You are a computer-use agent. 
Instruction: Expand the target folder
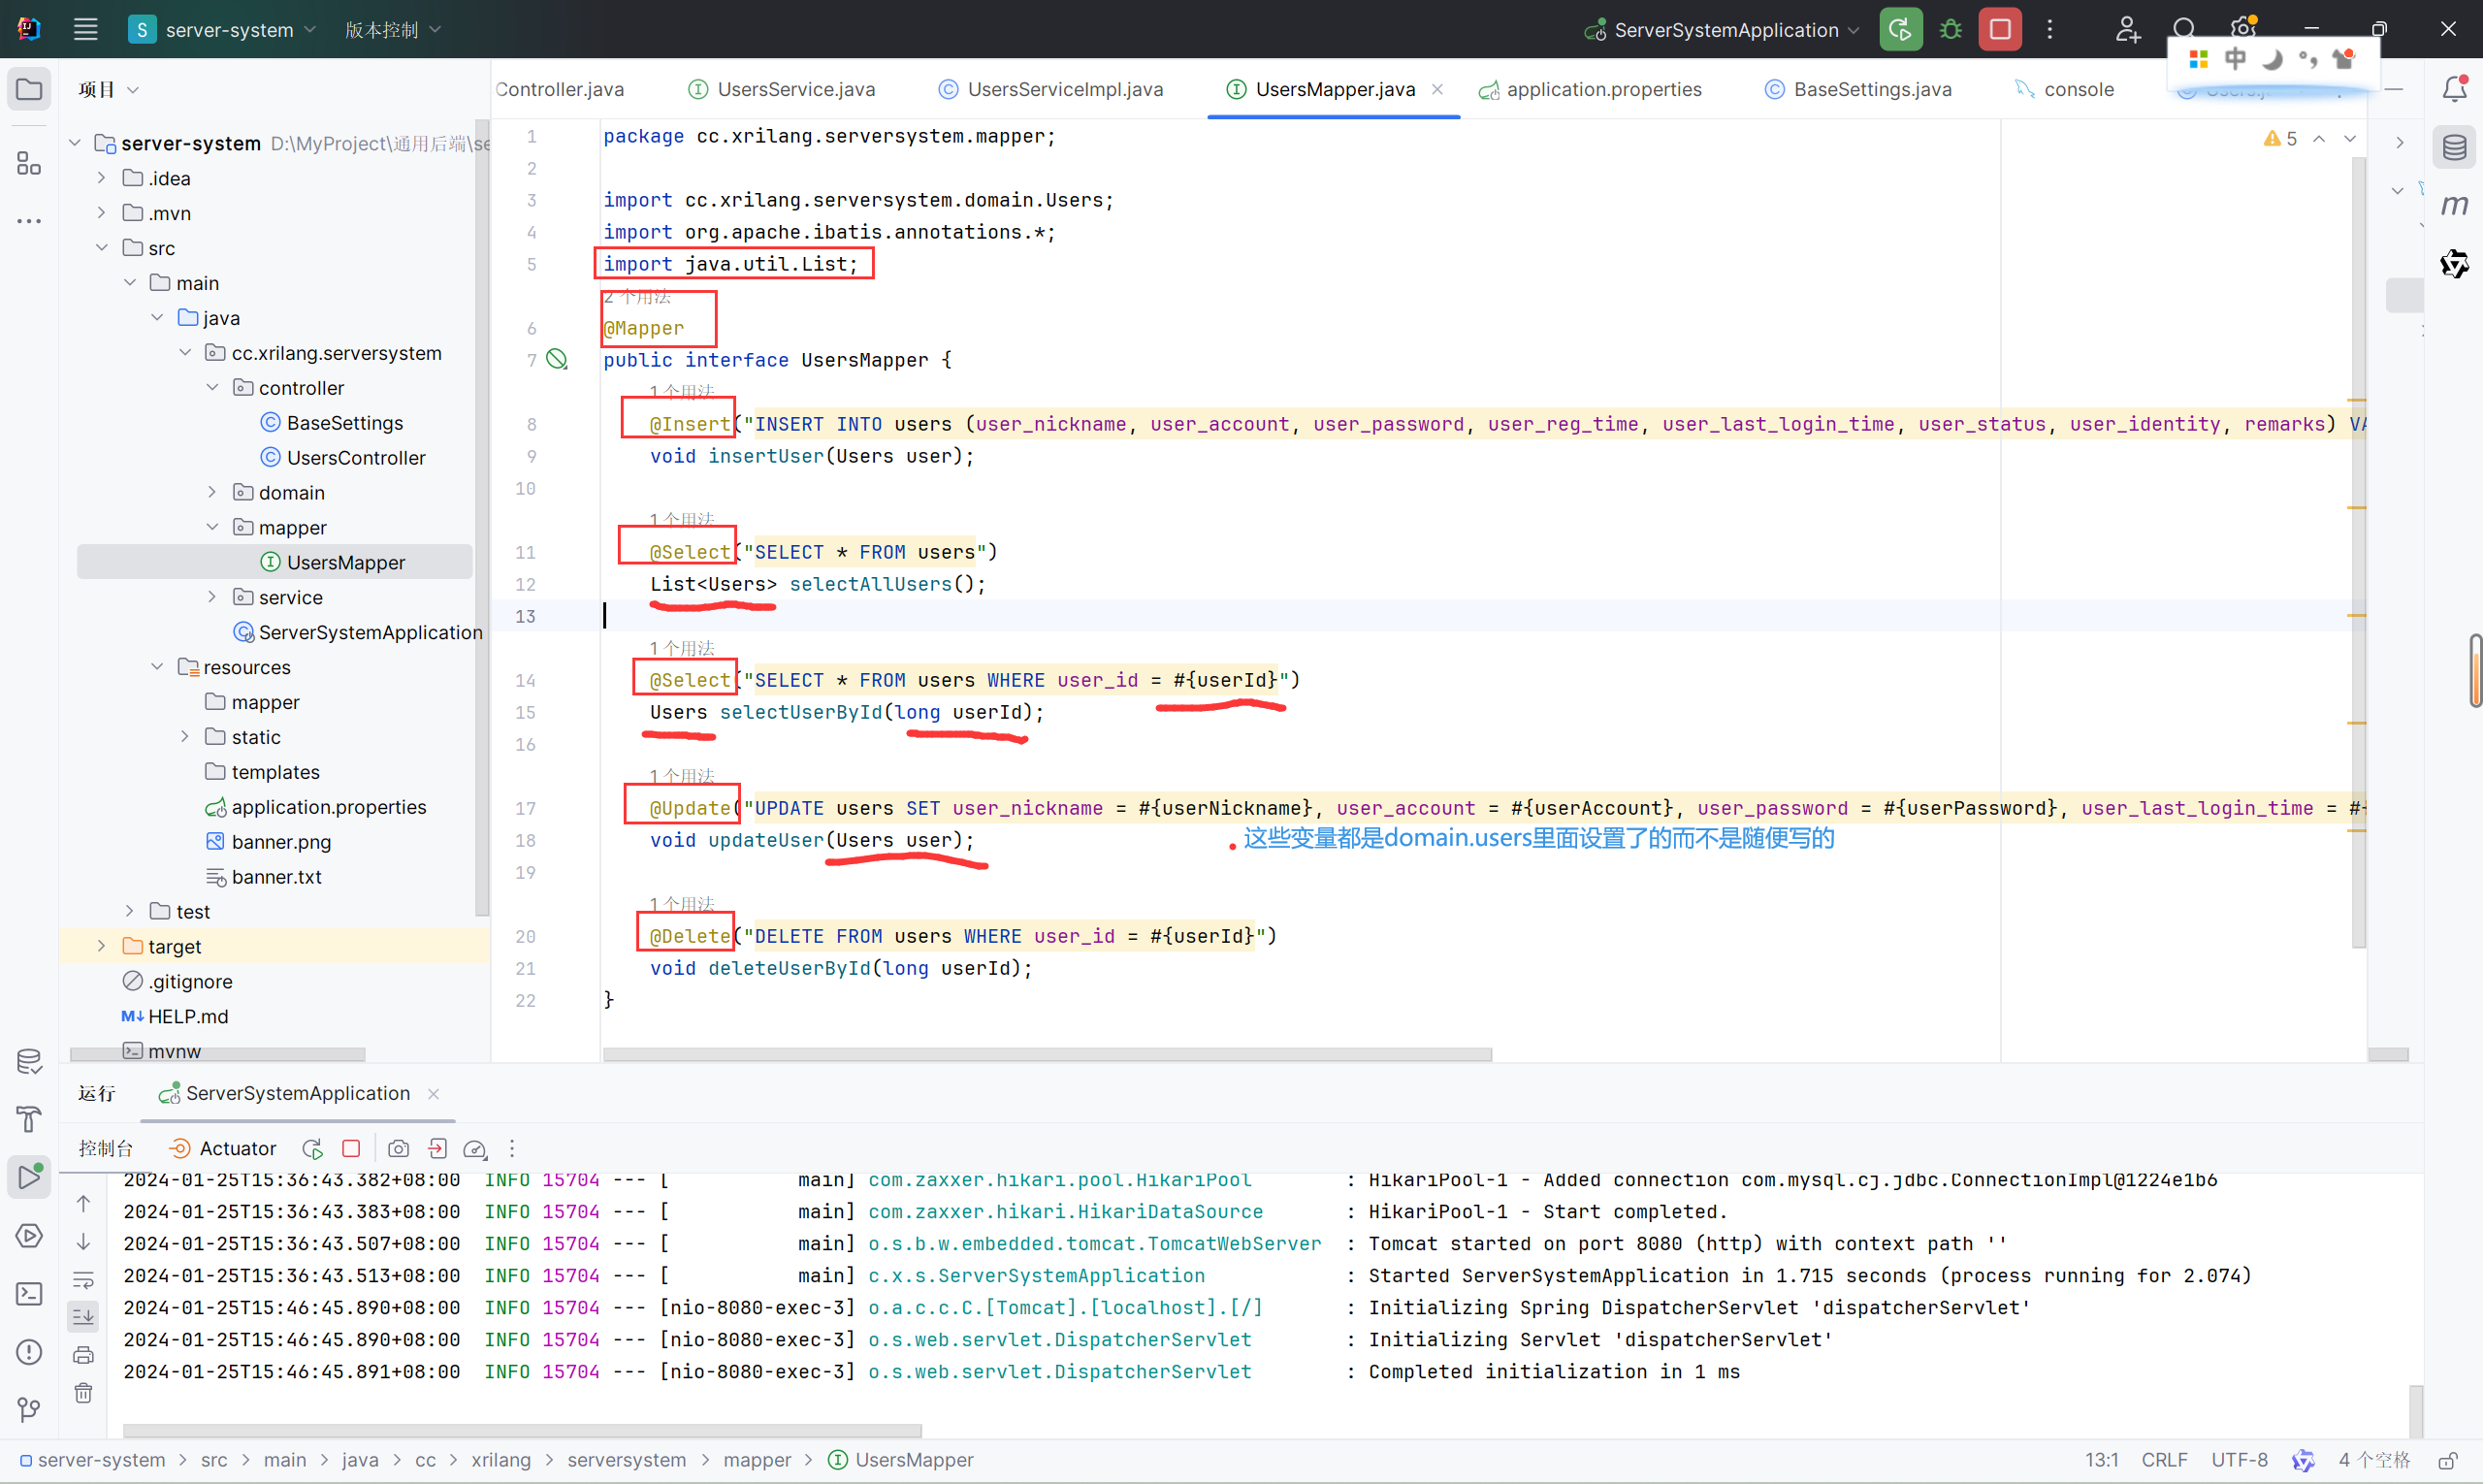point(101,946)
